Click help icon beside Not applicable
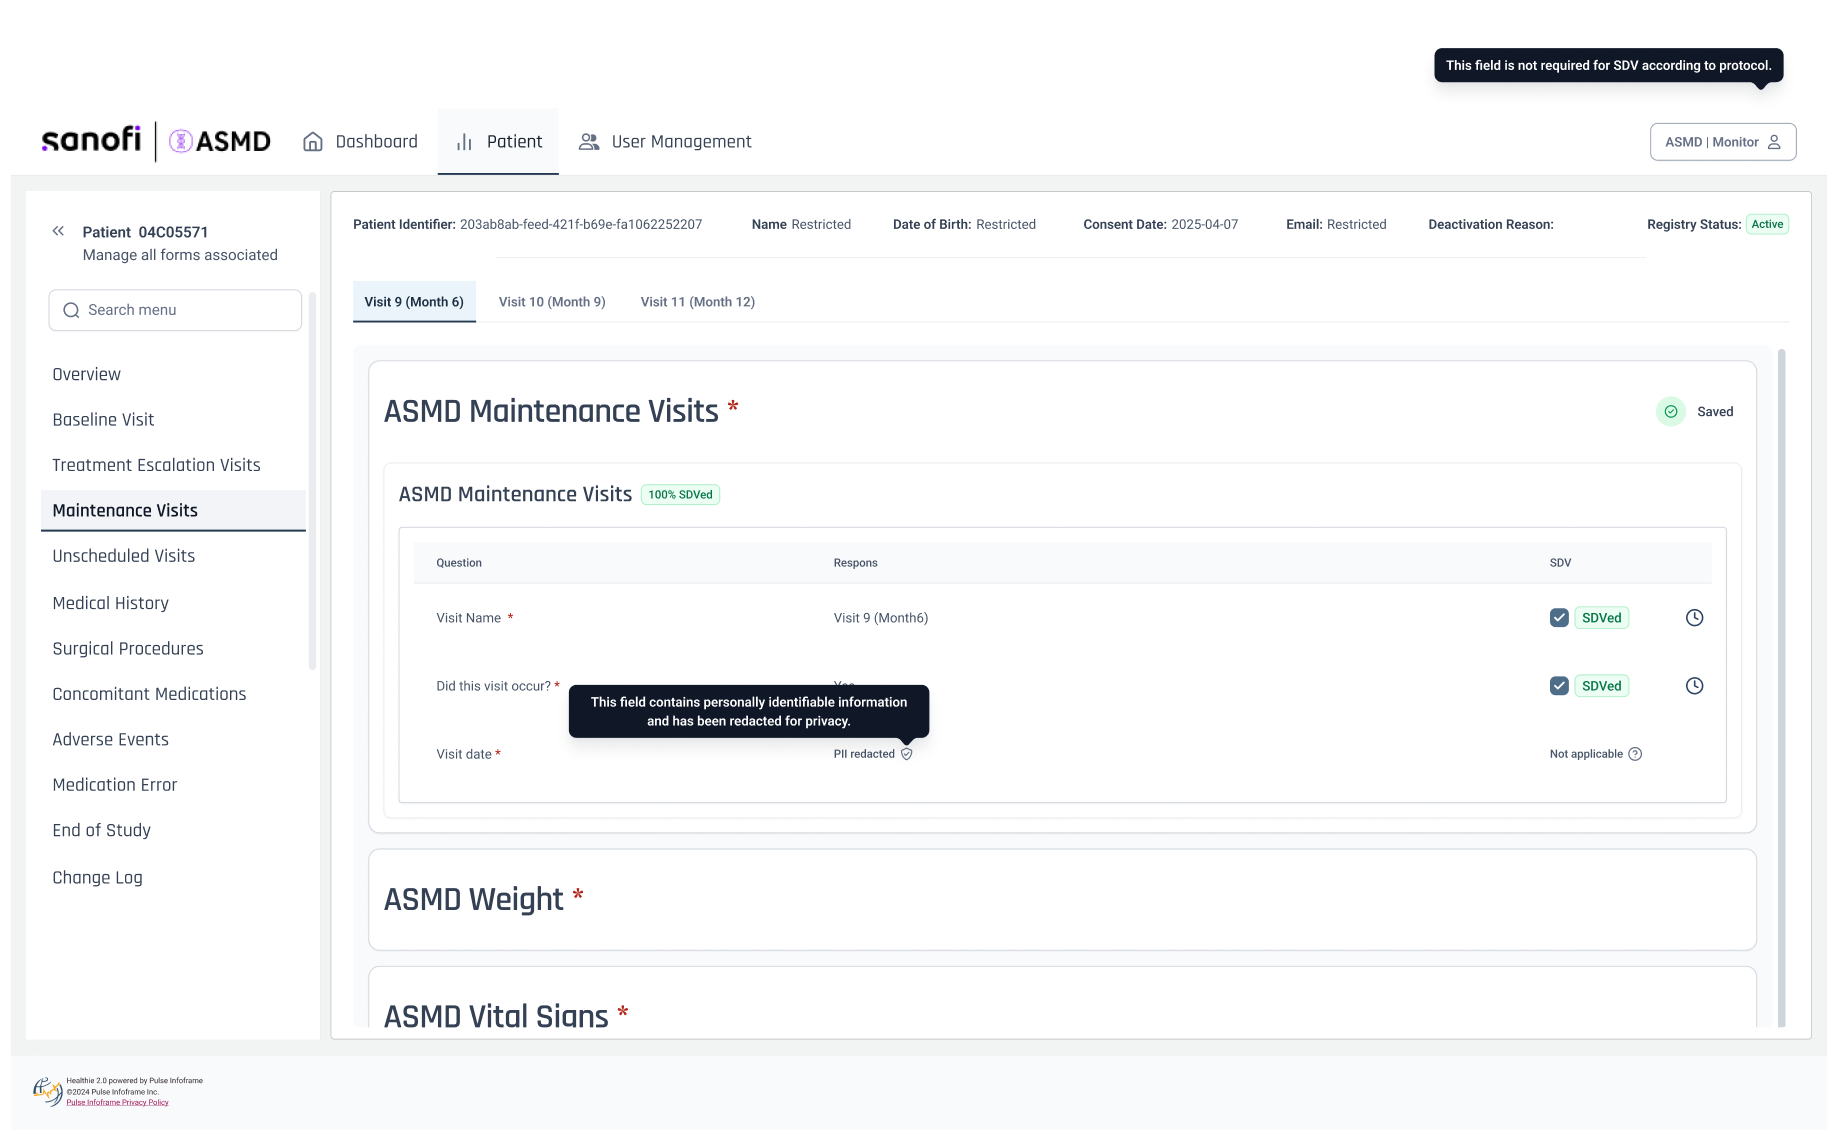The image size is (1840, 1134). [x=1635, y=754]
